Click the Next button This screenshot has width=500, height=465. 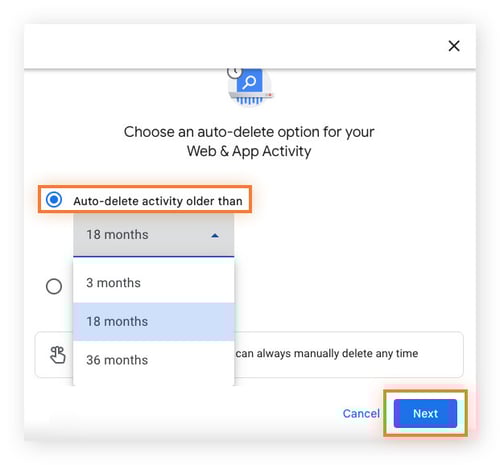425,413
